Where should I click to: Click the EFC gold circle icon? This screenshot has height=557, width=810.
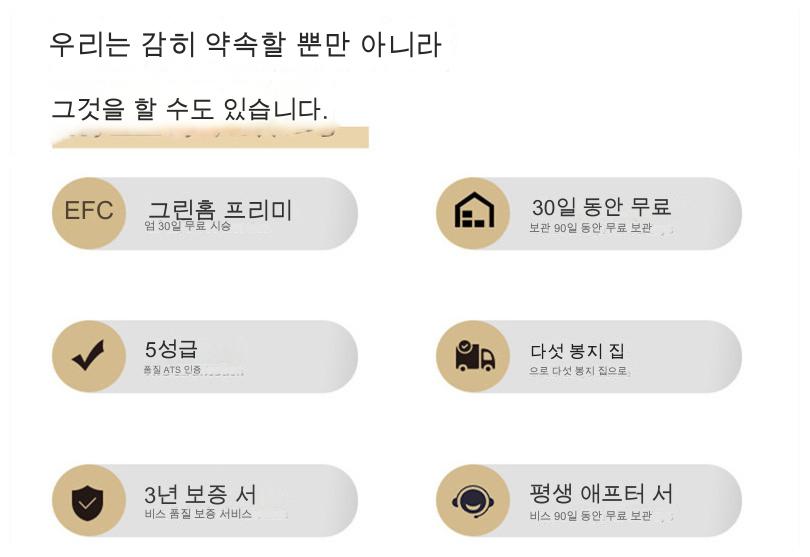coord(89,213)
